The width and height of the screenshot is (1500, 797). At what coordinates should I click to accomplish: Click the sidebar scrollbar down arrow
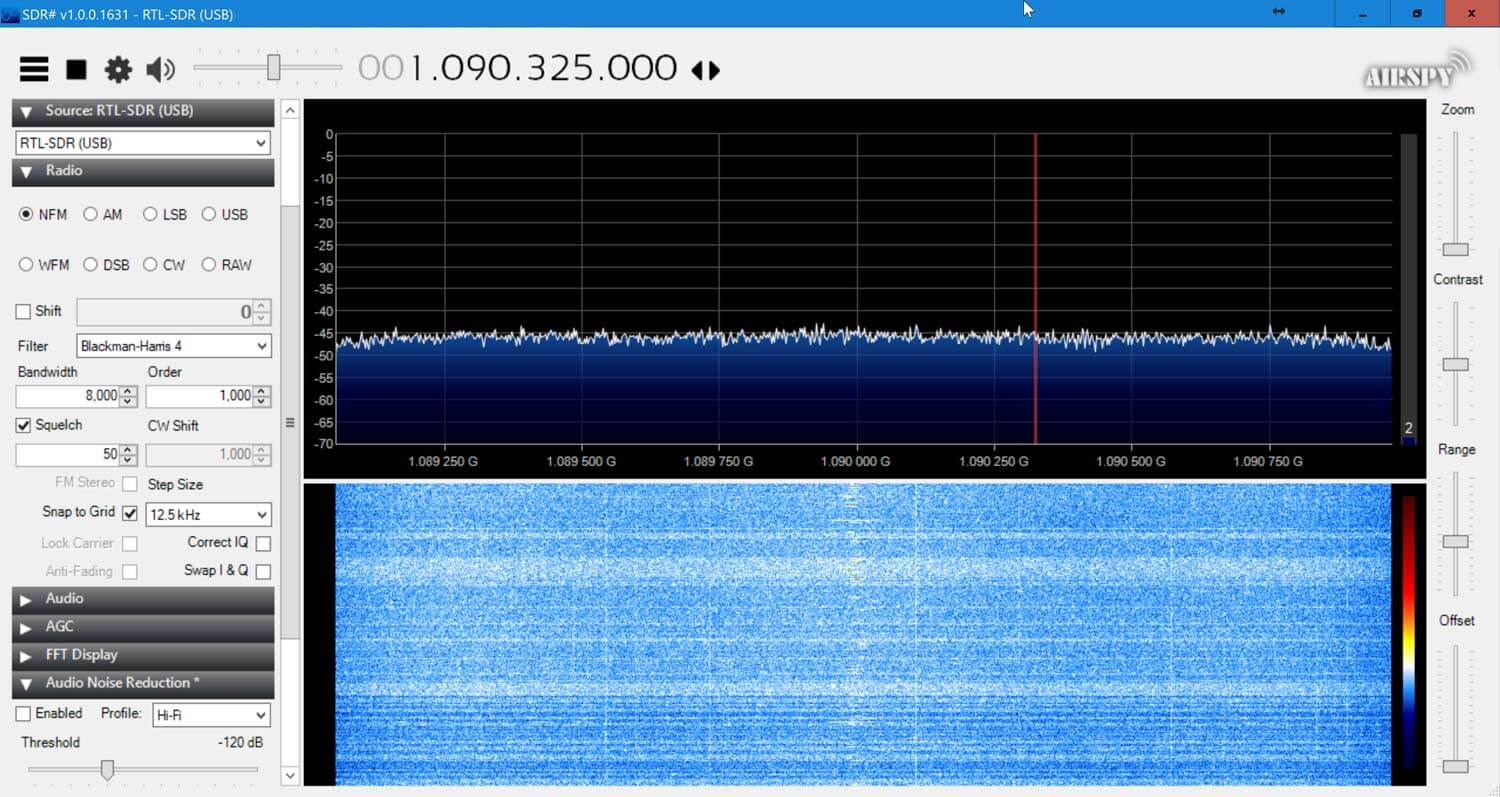pos(290,775)
